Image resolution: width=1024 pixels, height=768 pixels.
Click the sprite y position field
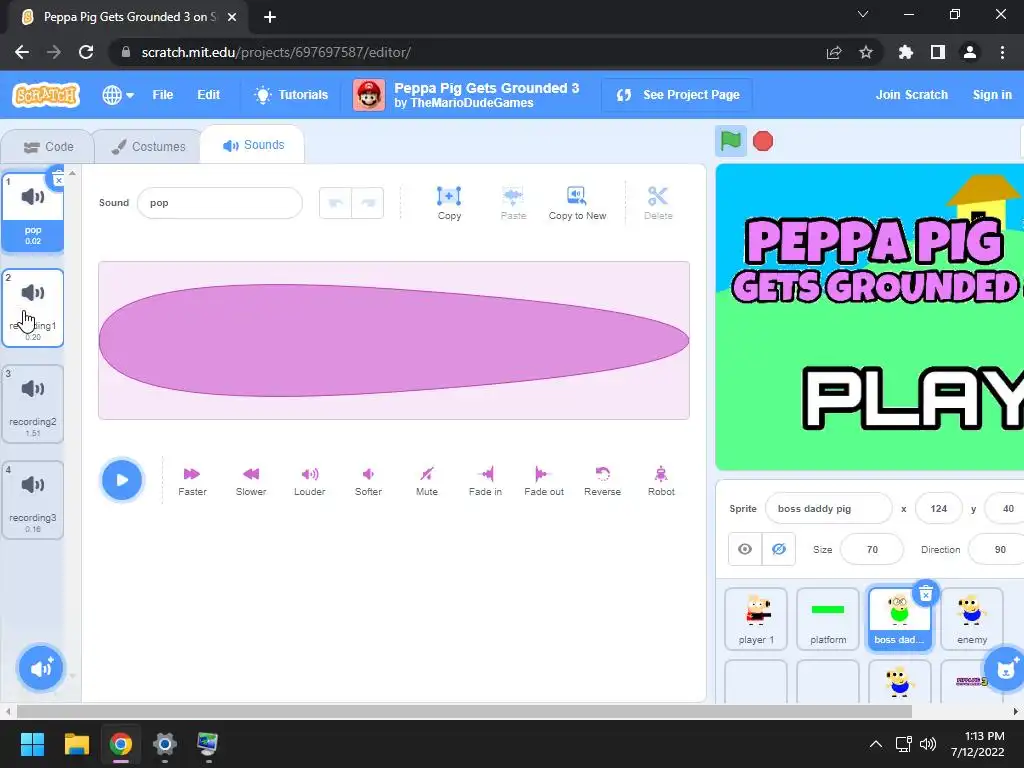pos(1006,509)
